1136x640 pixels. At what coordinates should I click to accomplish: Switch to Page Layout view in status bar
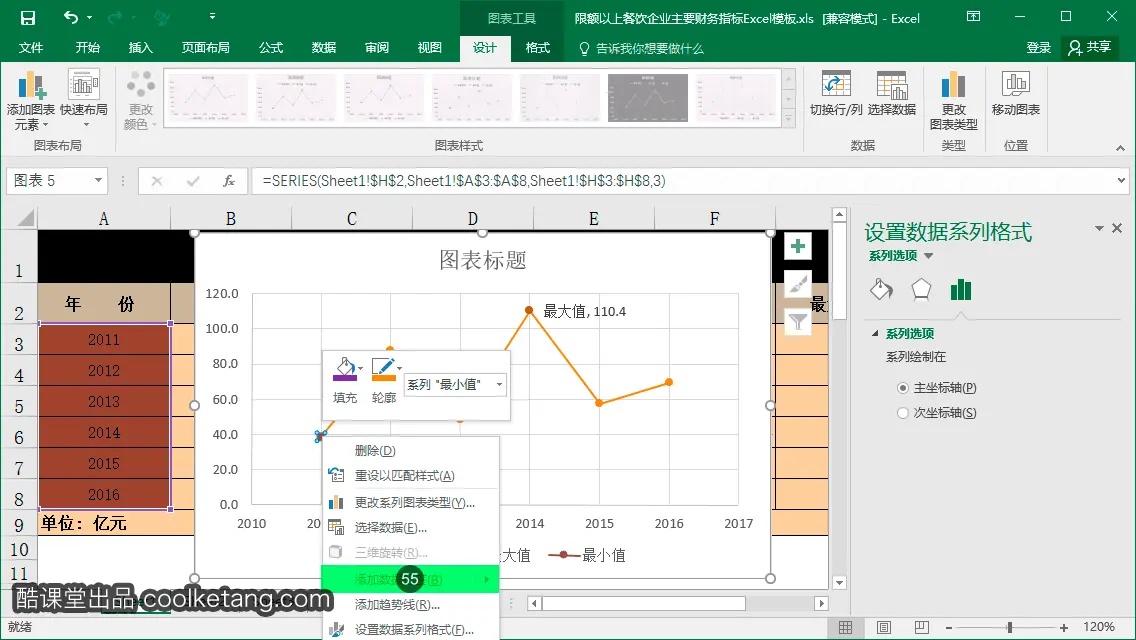pos(884,628)
